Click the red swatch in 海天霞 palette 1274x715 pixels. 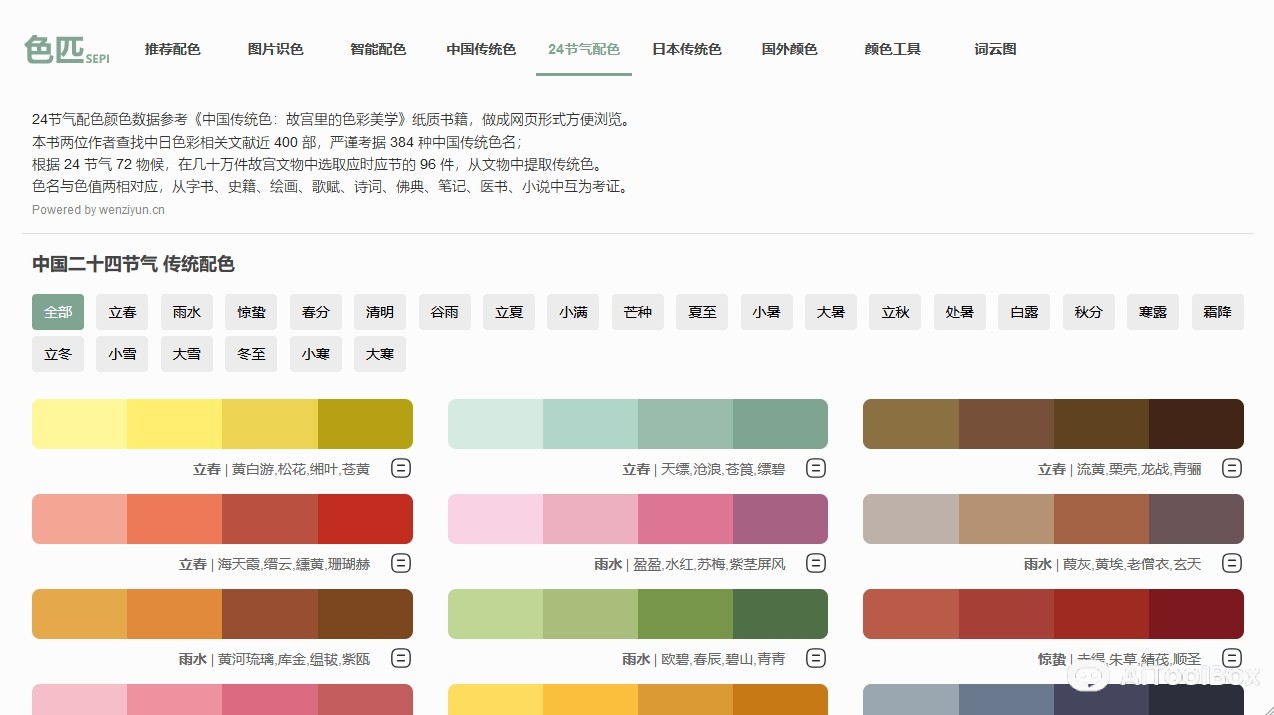365,518
